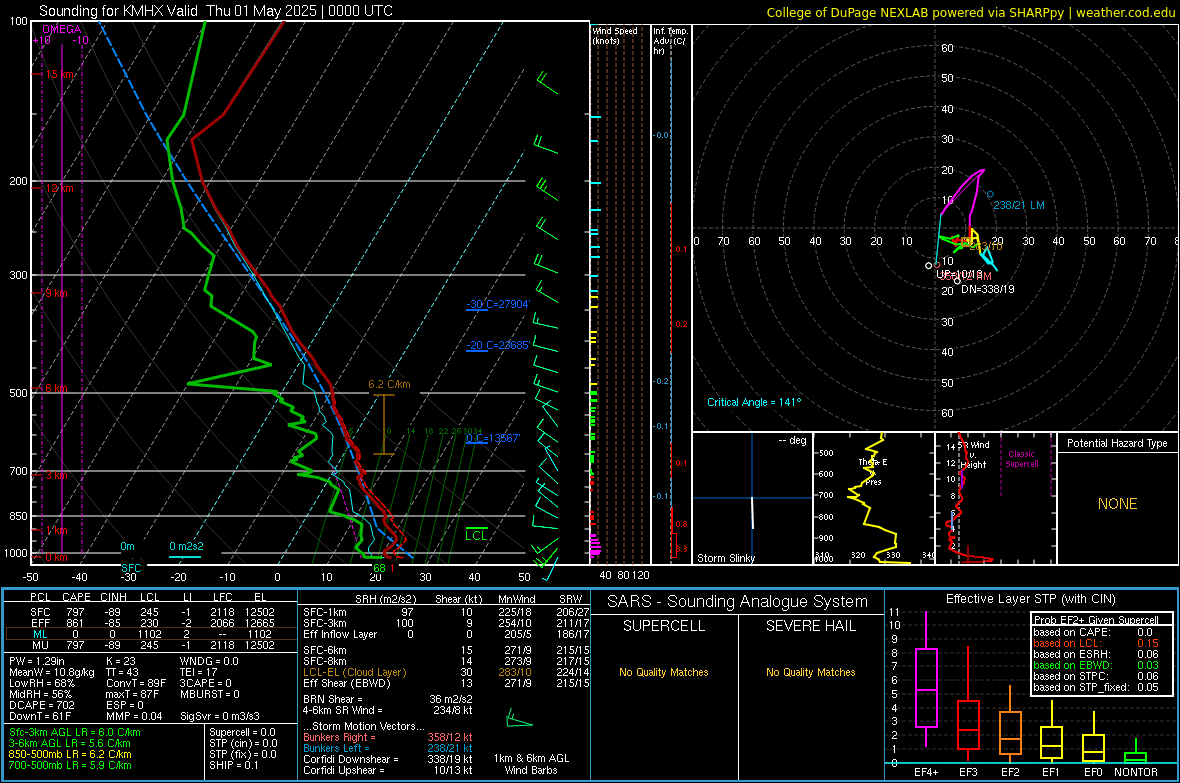Image resolution: width=1180 pixels, height=783 pixels.
Task: Click the Theta-E v. Pres inset title
Action: coord(872,472)
